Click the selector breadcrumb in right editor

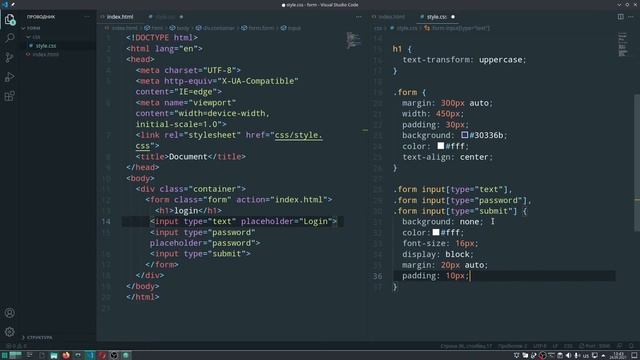457,28
